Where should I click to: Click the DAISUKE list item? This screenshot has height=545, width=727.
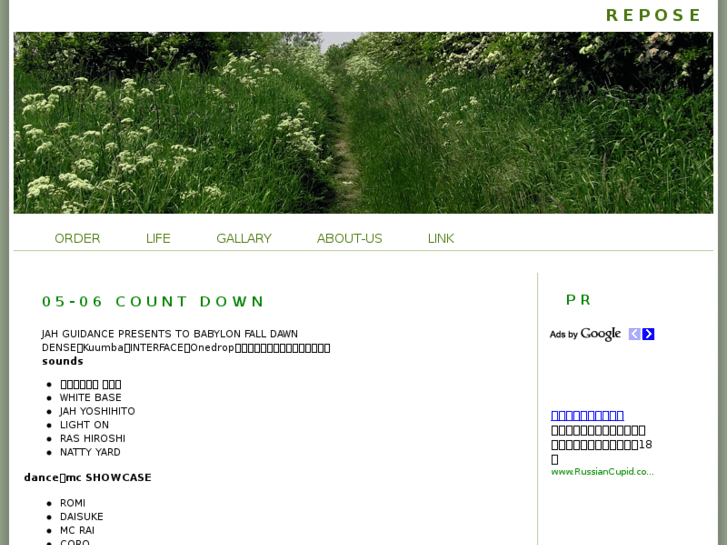tap(82, 517)
